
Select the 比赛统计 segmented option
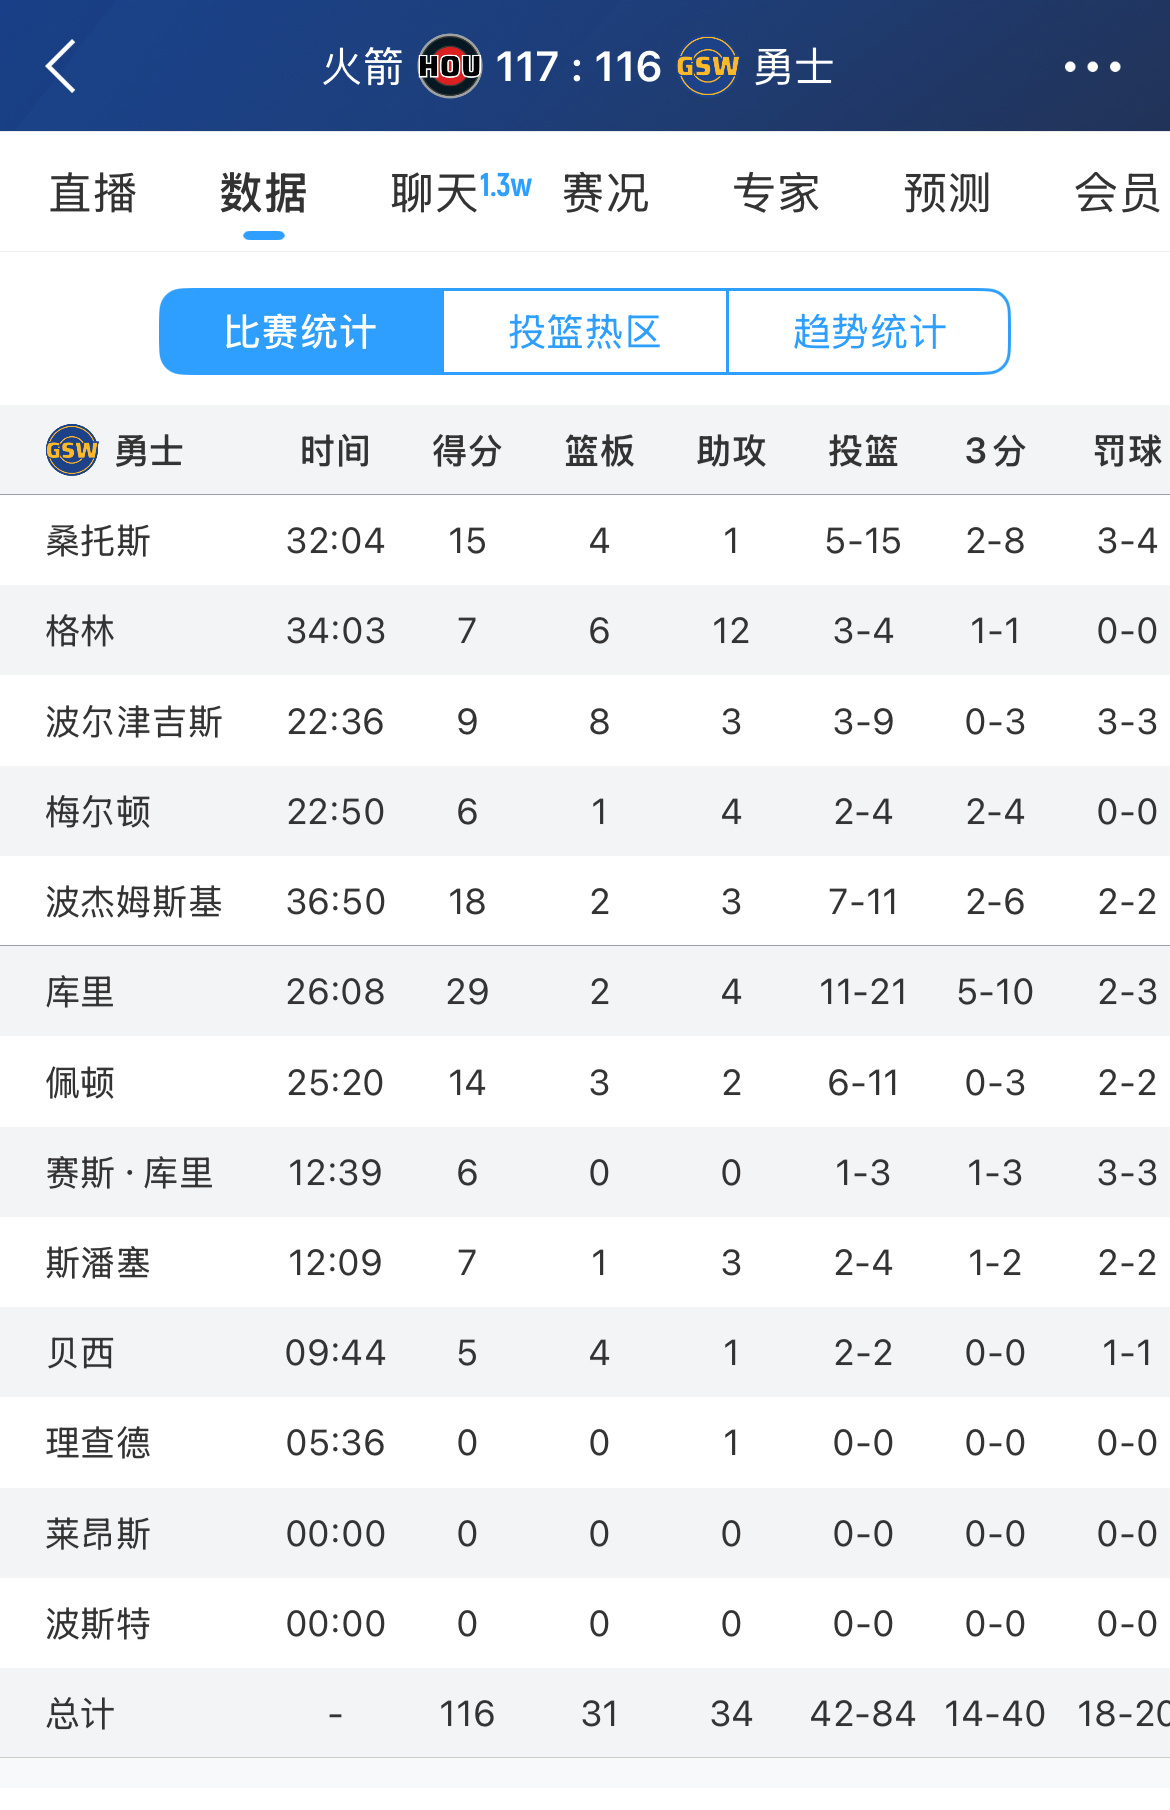click(x=301, y=331)
